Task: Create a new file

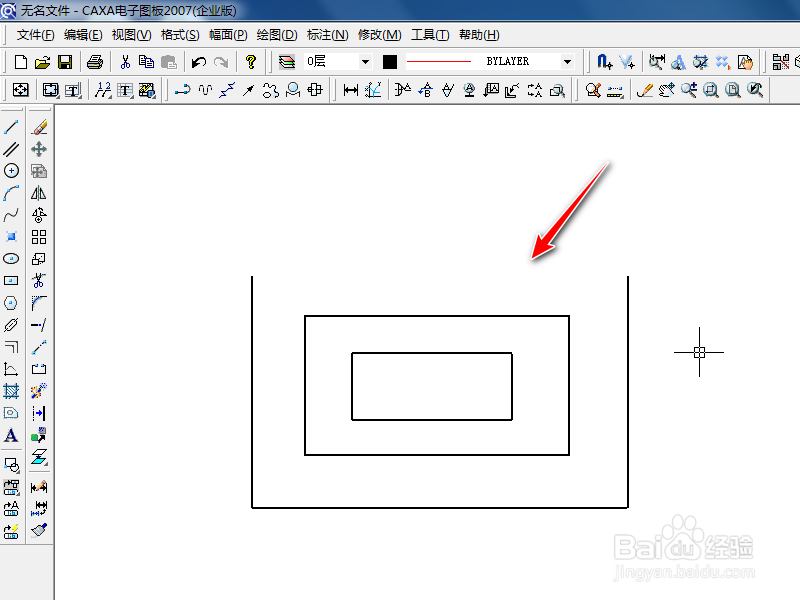Action: tap(21, 62)
